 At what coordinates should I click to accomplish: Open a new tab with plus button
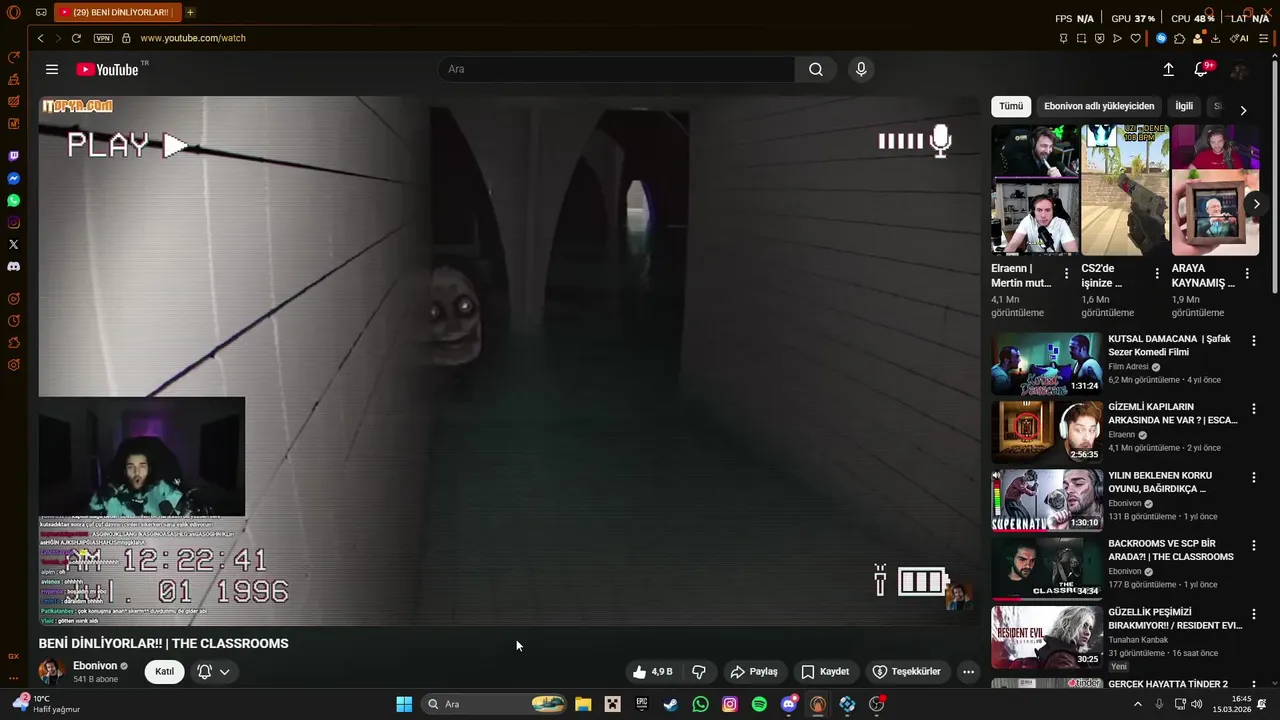190,12
